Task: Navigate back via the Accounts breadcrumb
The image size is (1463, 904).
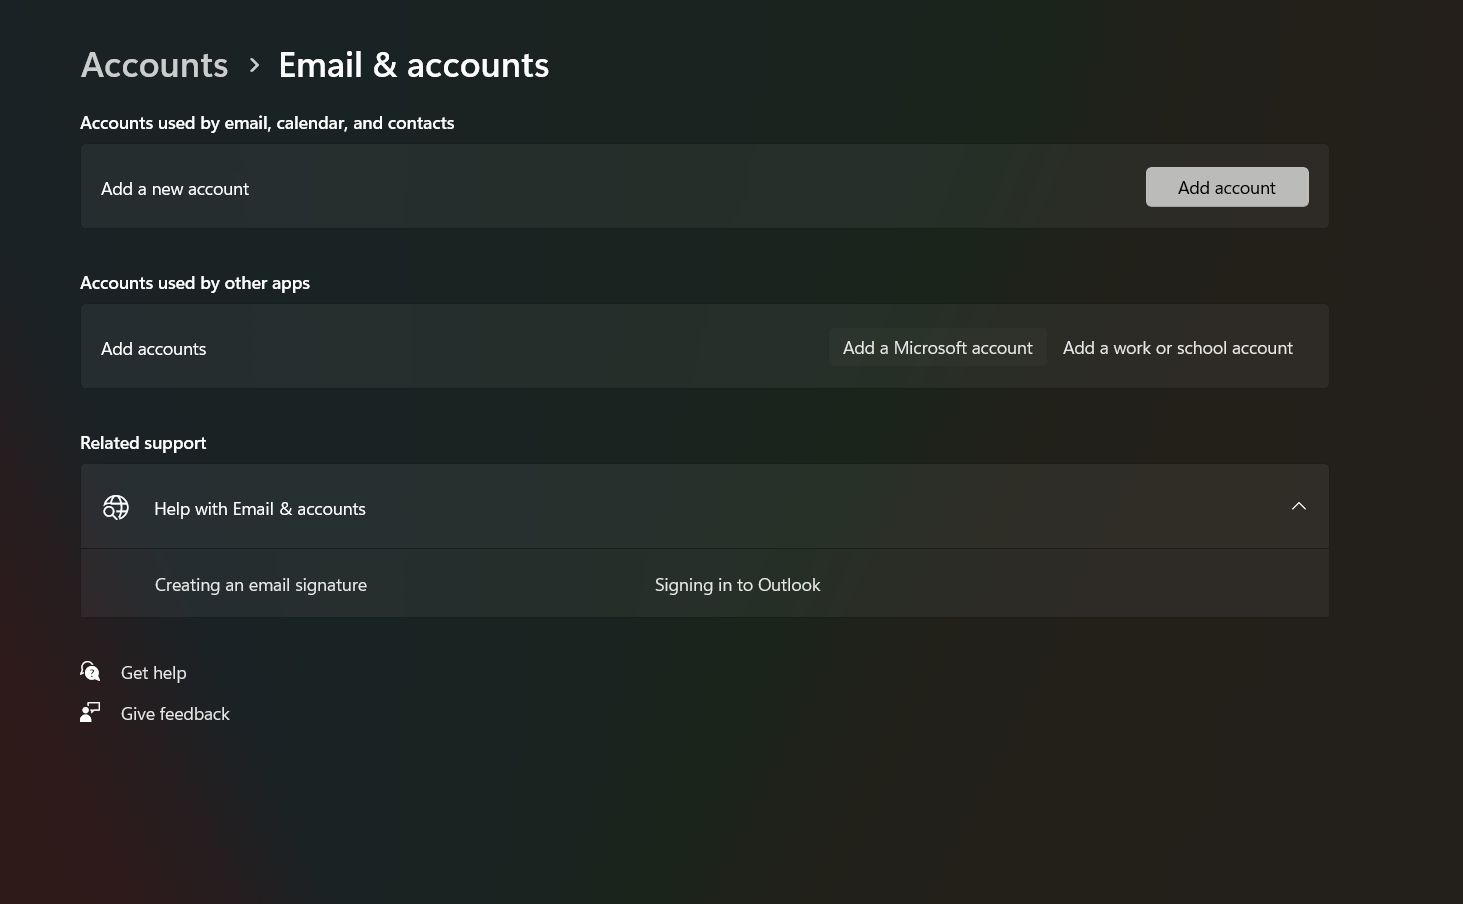Action: [x=153, y=64]
